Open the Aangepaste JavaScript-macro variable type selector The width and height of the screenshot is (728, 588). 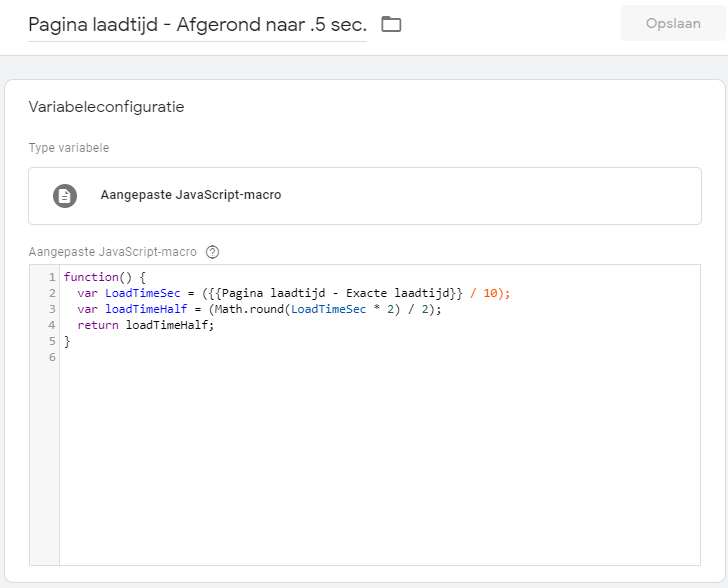click(x=365, y=196)
